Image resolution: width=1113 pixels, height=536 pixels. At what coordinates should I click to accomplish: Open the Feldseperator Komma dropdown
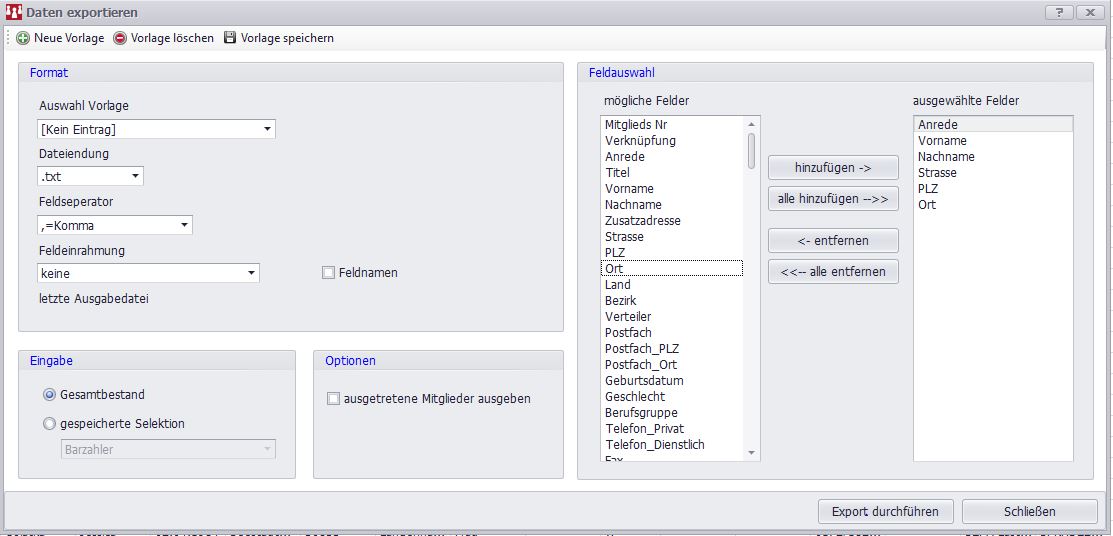pos(184,225)
